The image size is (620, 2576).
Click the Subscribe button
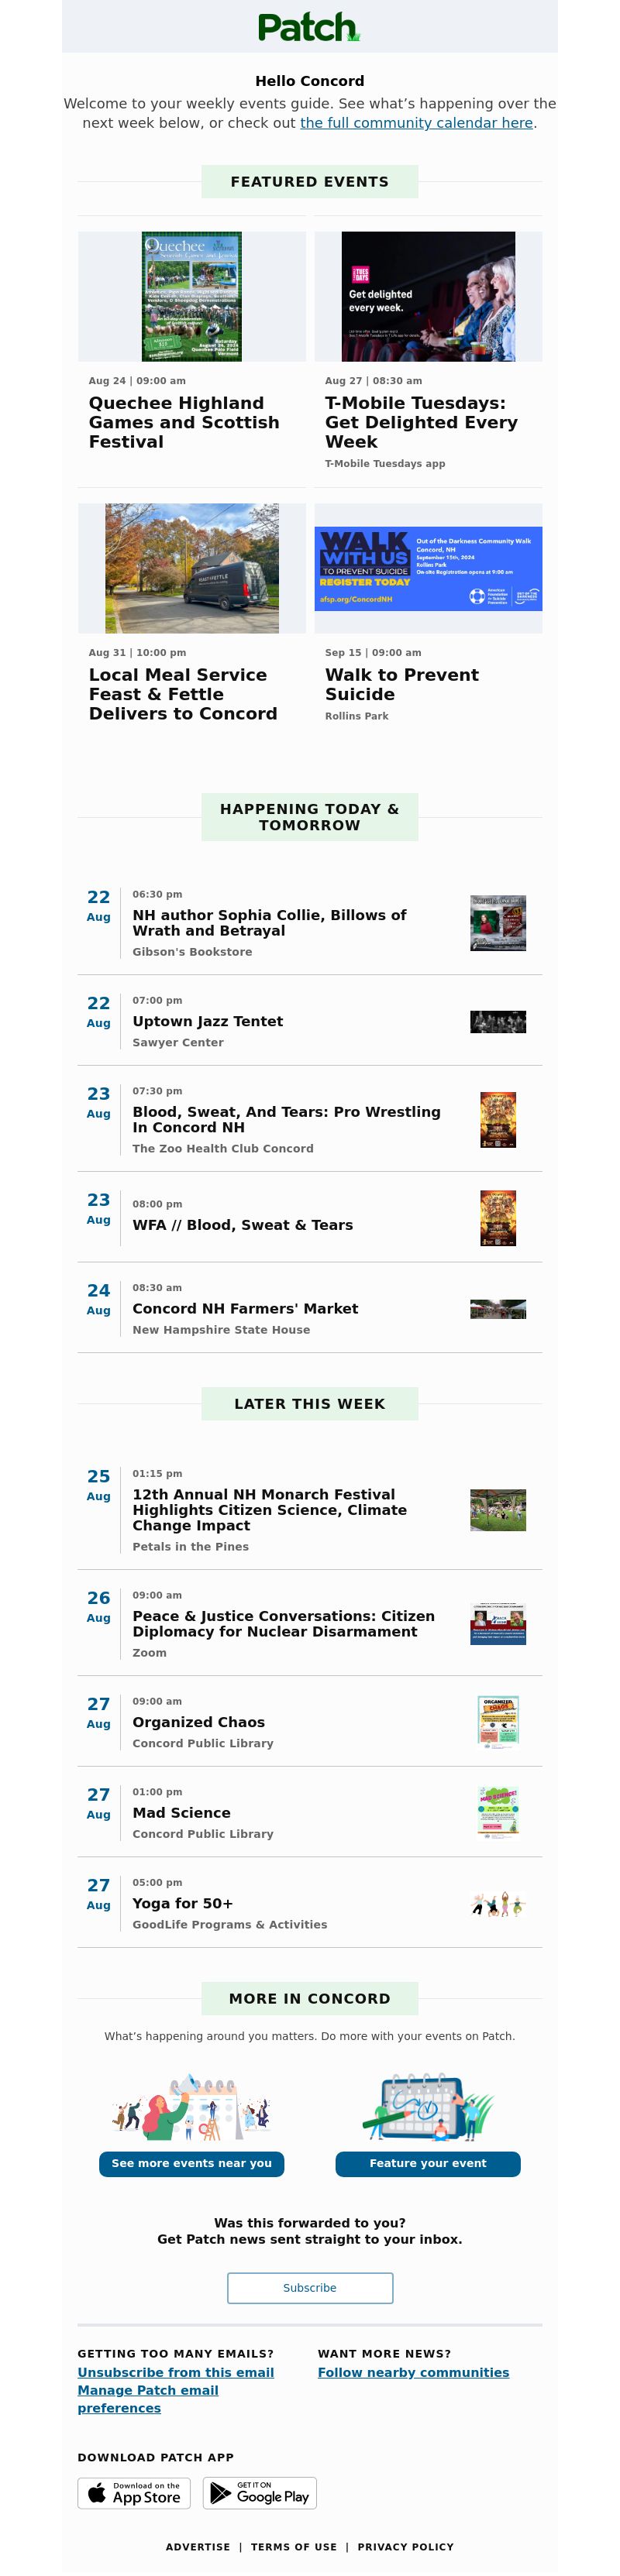tap(310, 2288)
